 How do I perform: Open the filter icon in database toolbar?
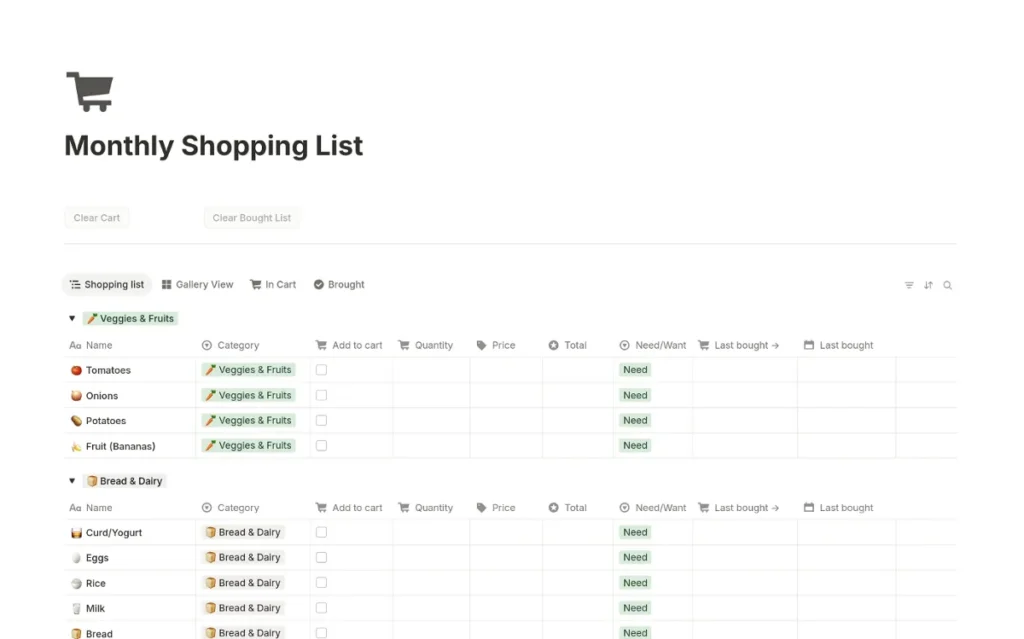point(909,285)
